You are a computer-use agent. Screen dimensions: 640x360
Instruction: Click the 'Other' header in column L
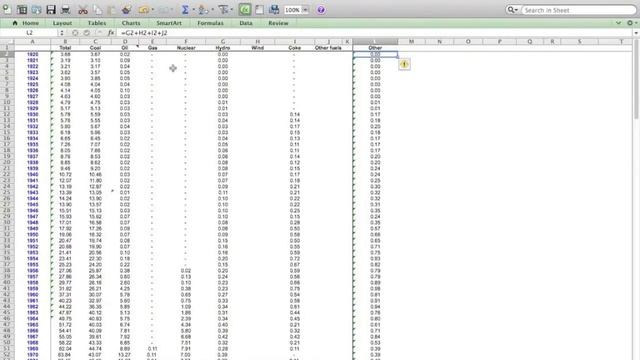[375, 48]
